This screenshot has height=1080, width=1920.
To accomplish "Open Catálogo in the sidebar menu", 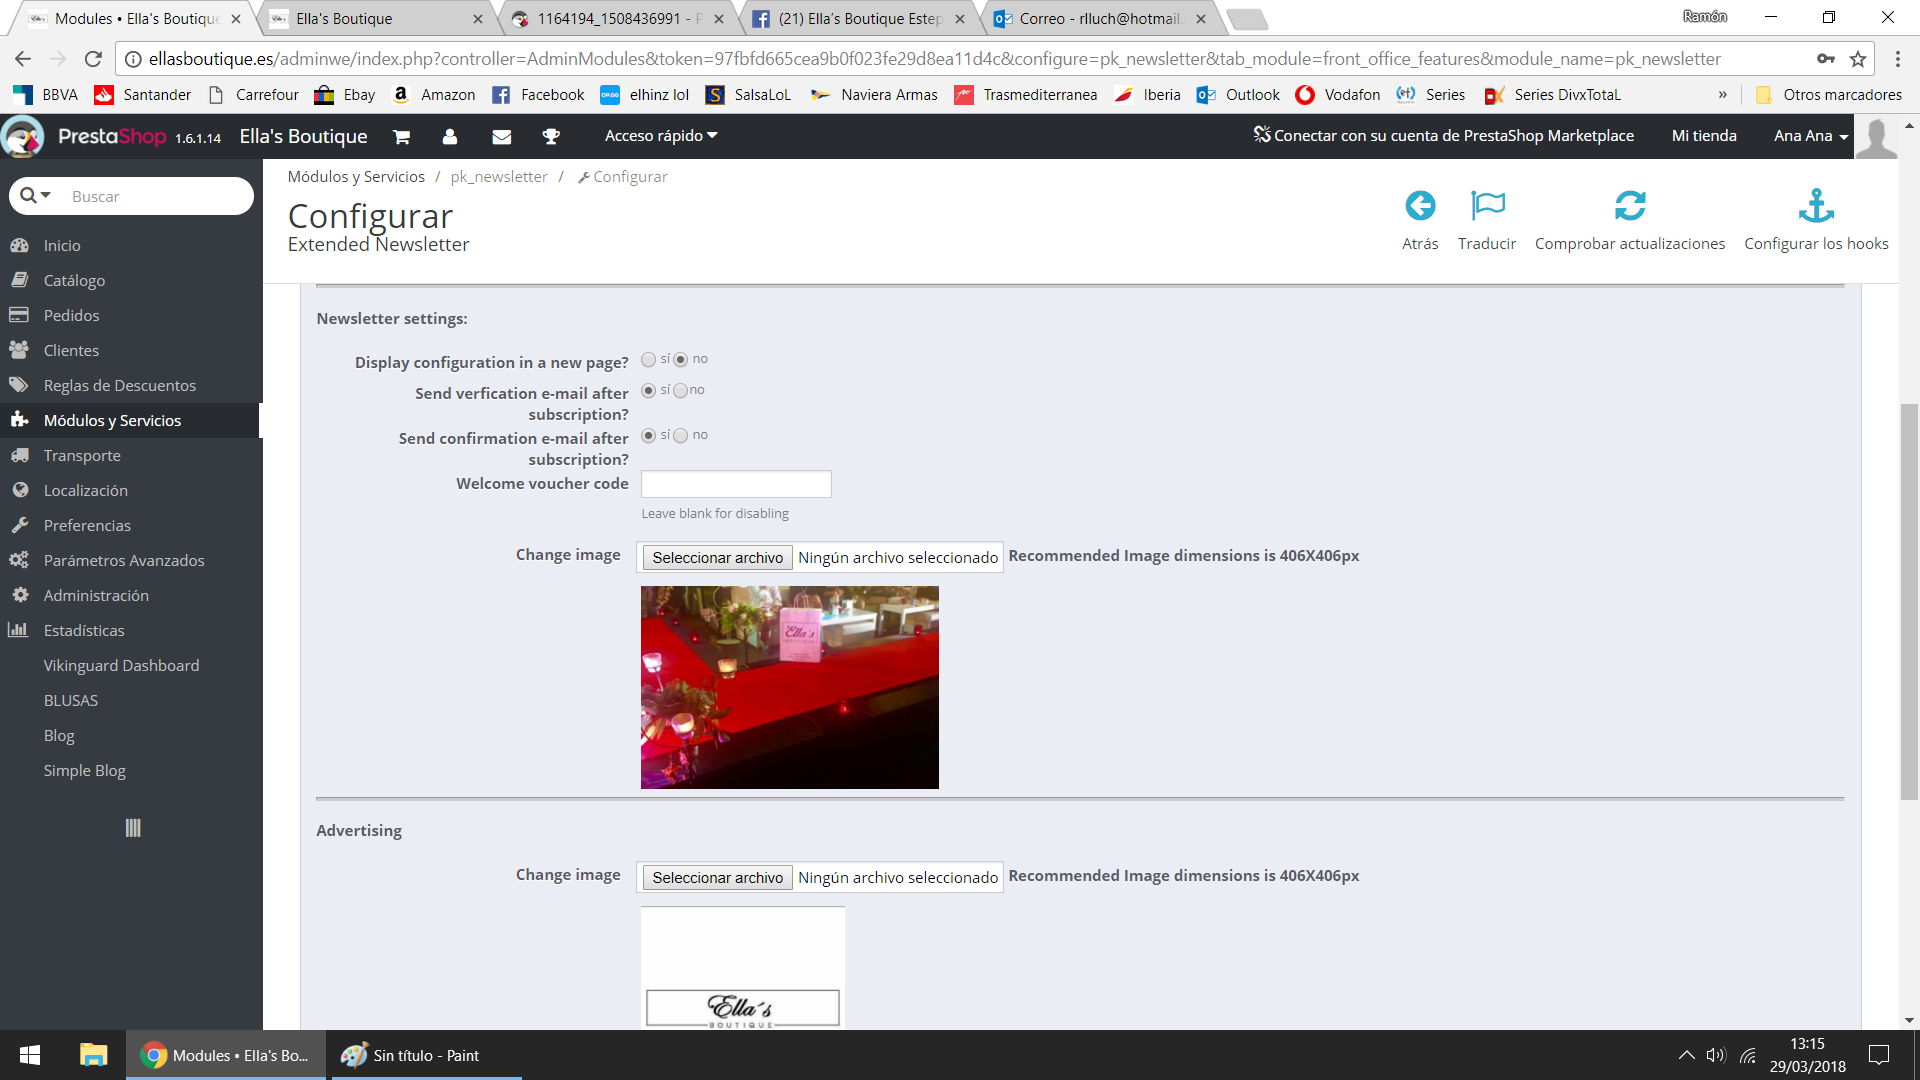I will (x=74, y=281).
